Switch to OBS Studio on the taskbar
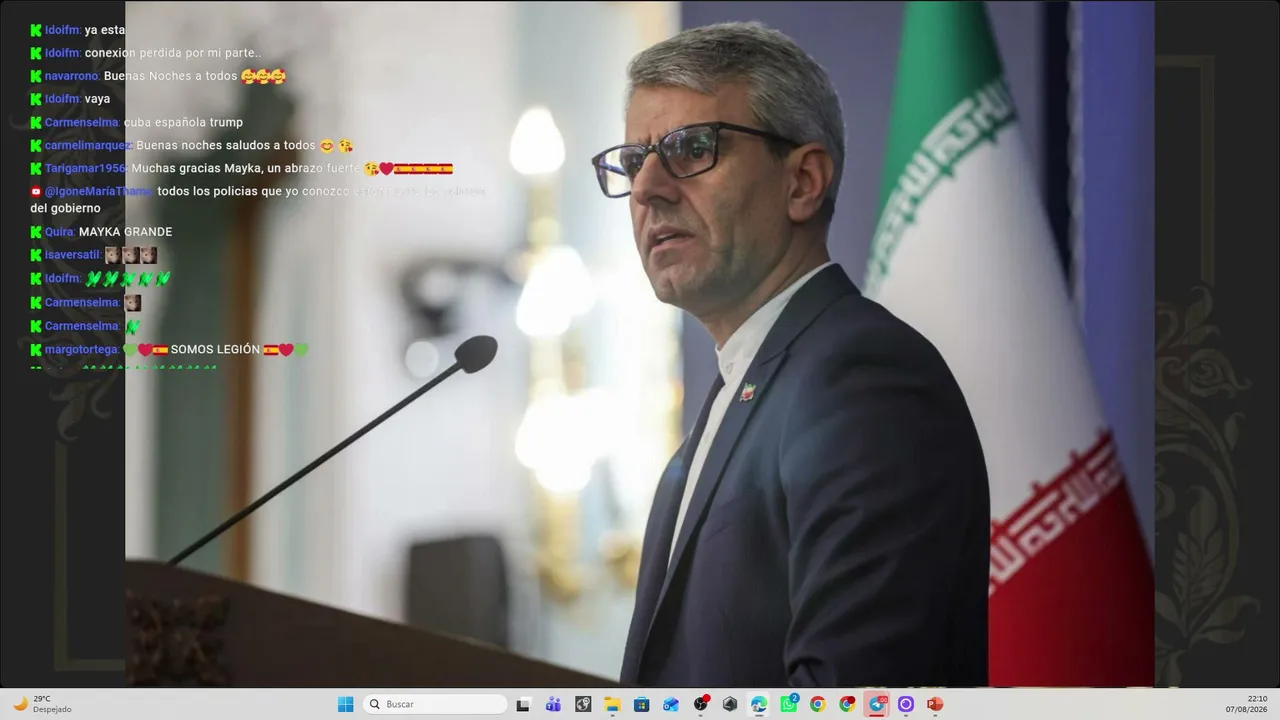The image size is (1280, 720). pos(701,704)
